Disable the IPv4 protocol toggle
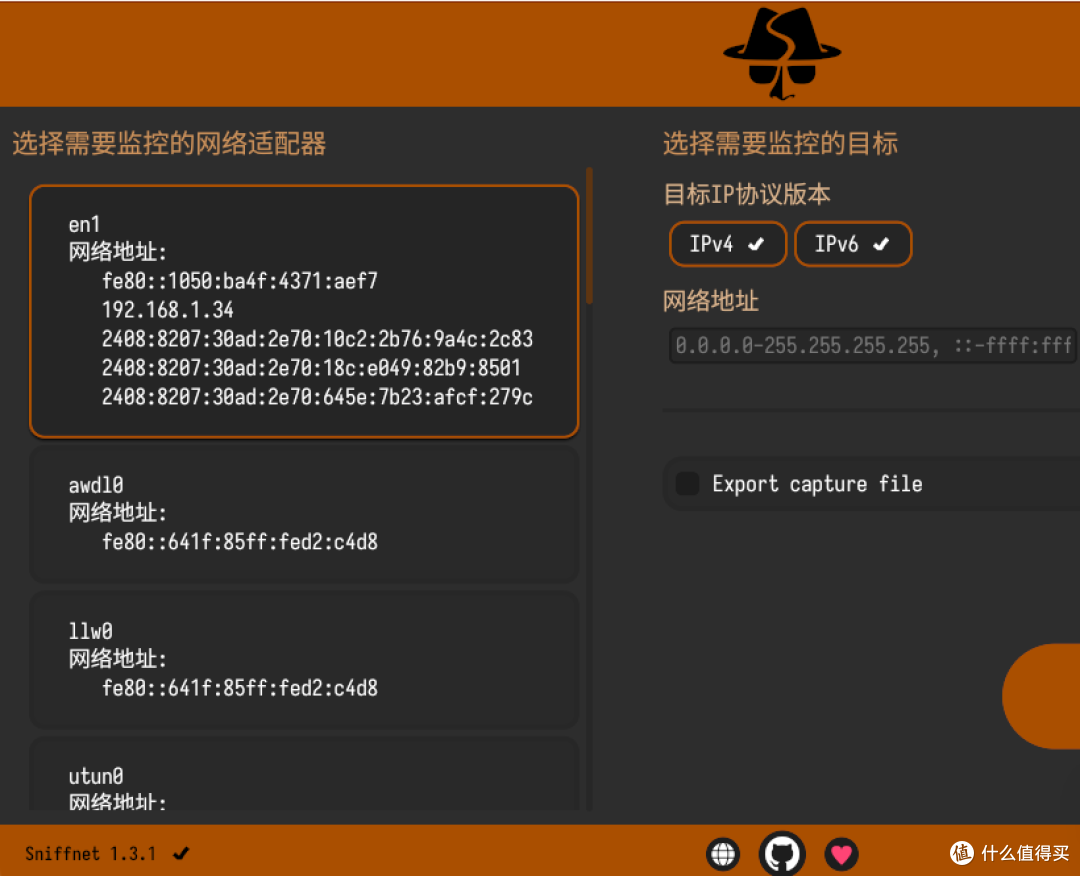The width and height of the screenshot is (1080, 876). pos(727,243)
